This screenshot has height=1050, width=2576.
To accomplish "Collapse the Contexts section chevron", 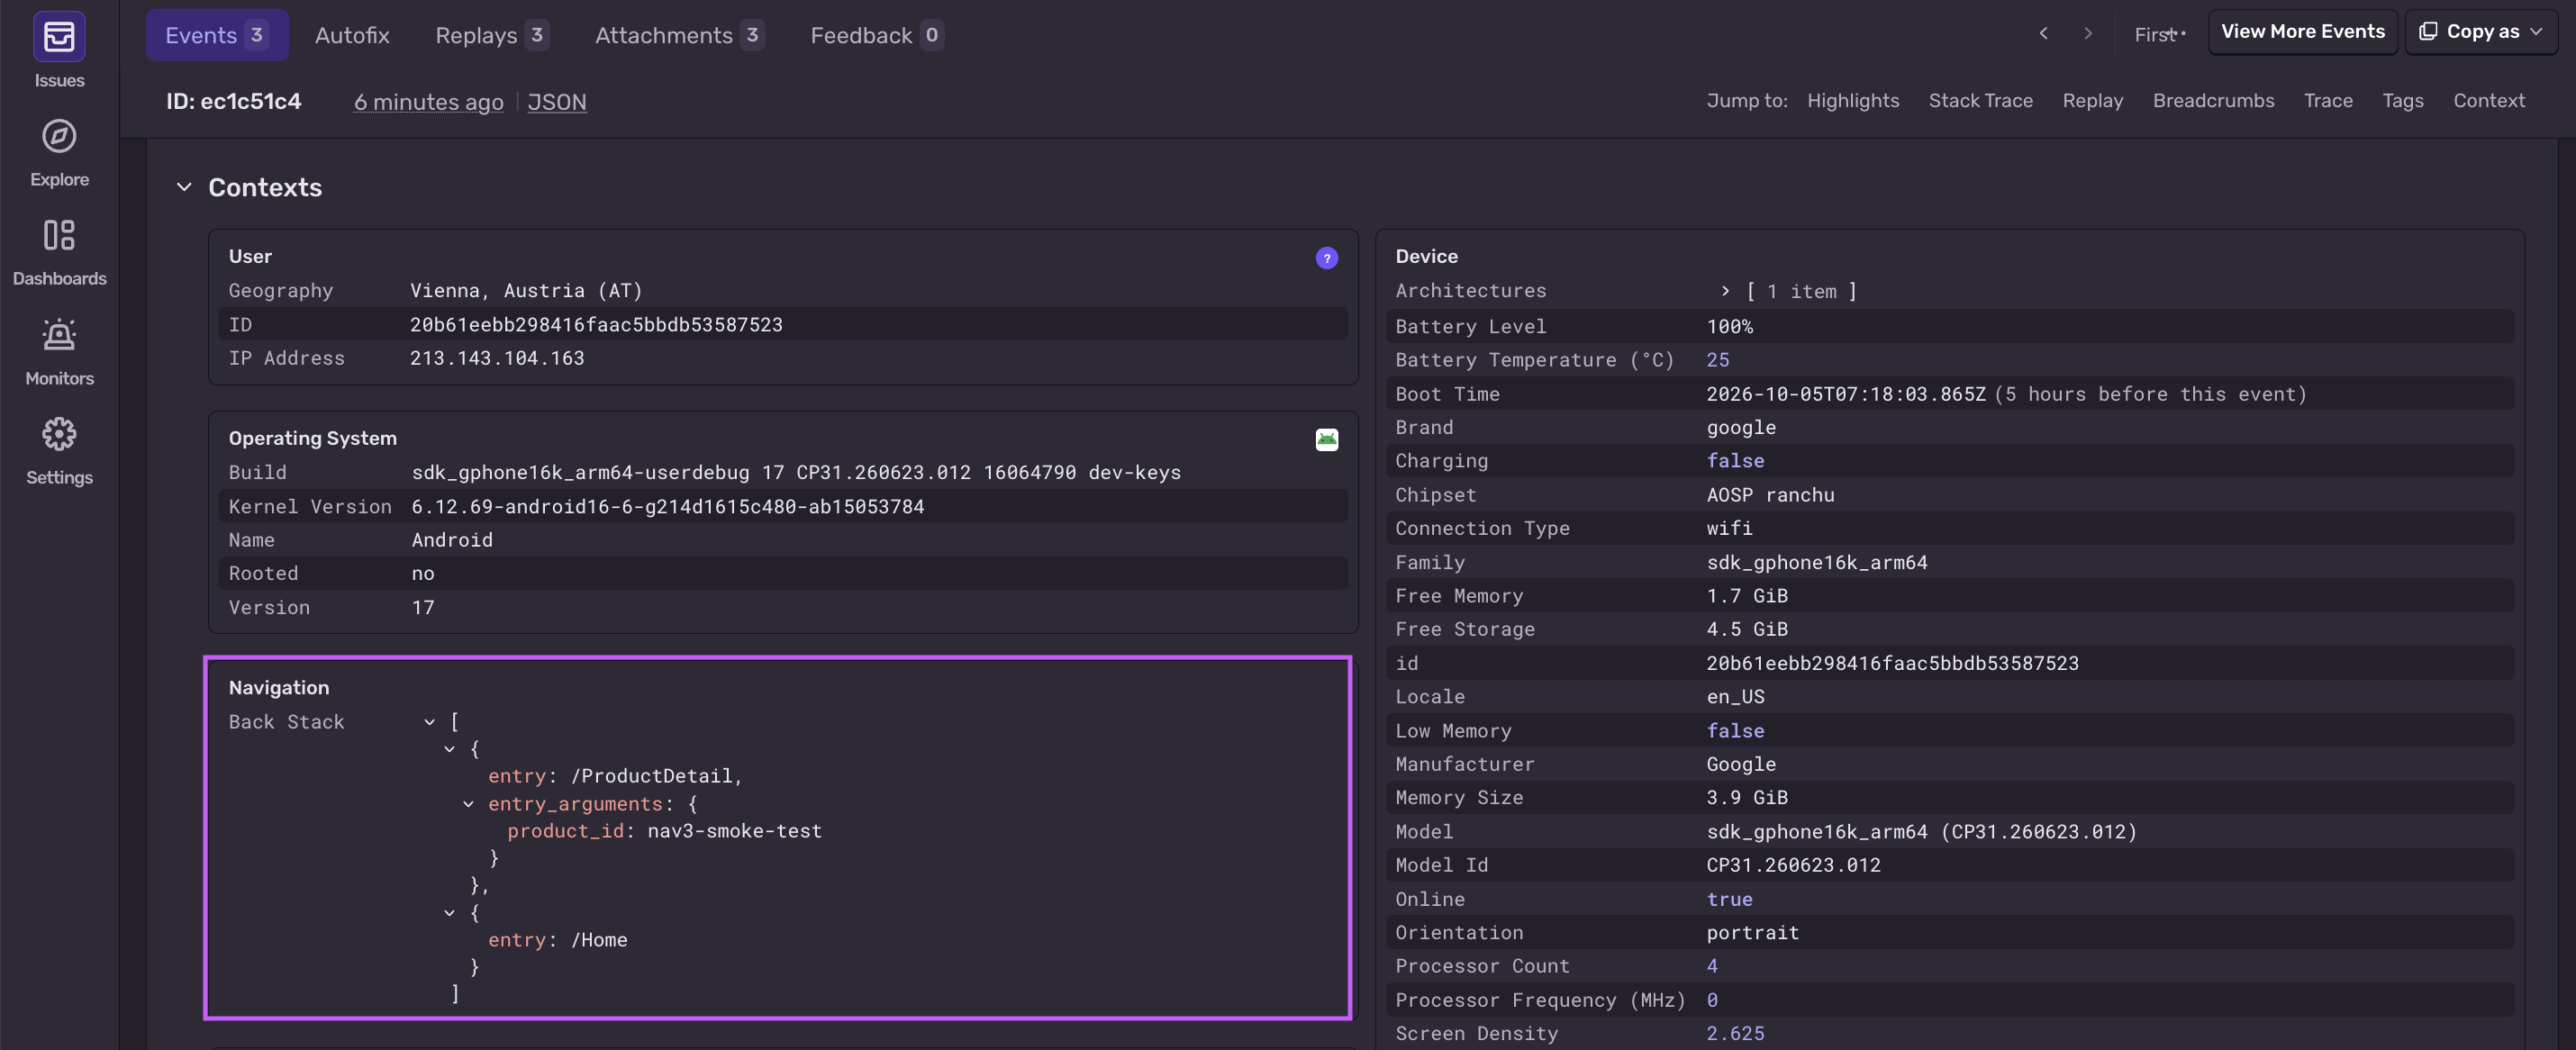I will (x=184, y=187).
